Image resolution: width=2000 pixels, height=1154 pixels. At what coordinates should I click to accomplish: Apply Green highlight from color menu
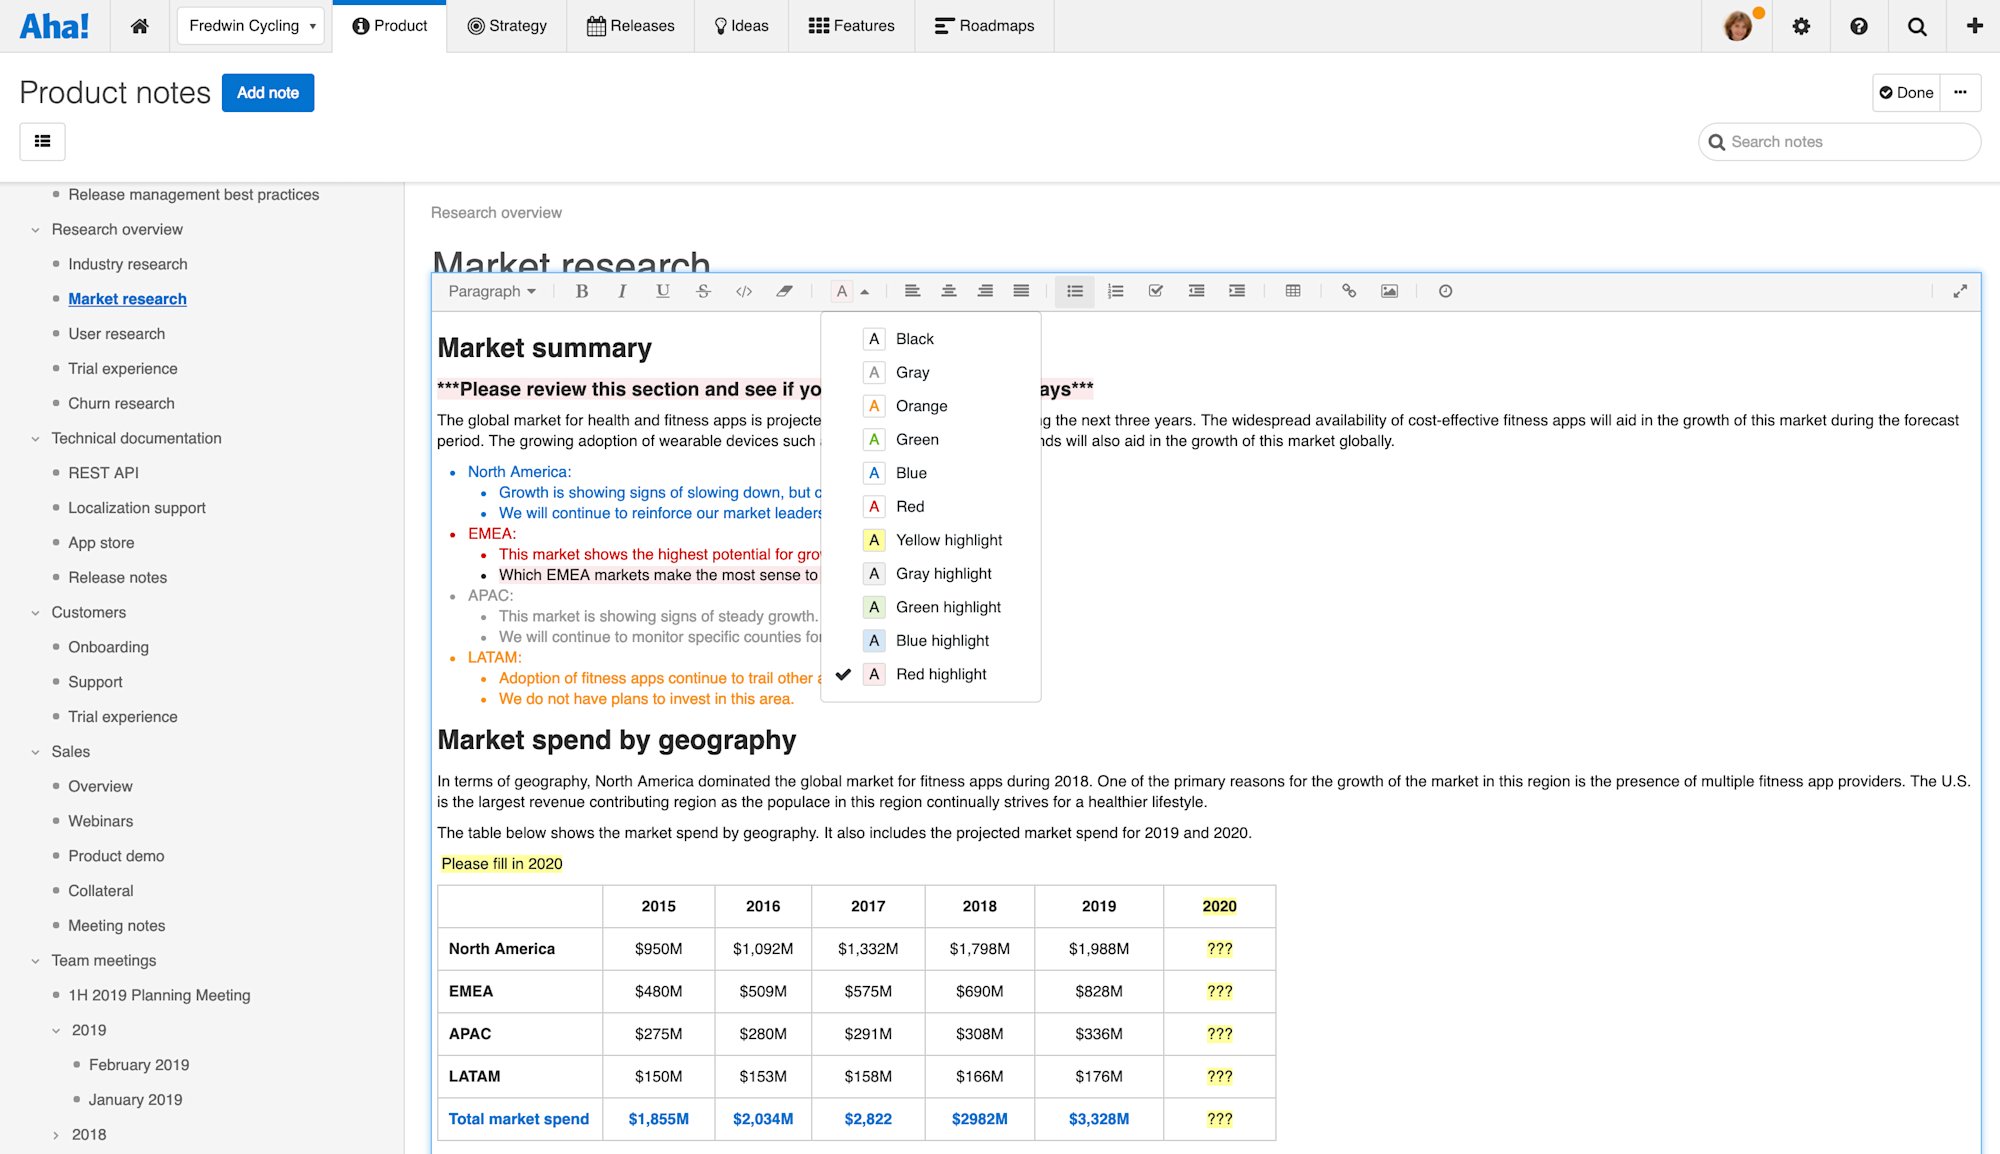(948, 606)
